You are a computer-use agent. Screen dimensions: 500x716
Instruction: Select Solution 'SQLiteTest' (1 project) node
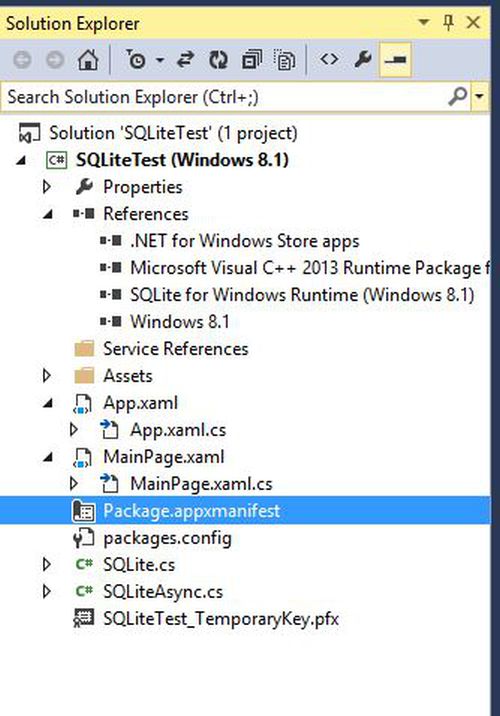pos(173,133)
